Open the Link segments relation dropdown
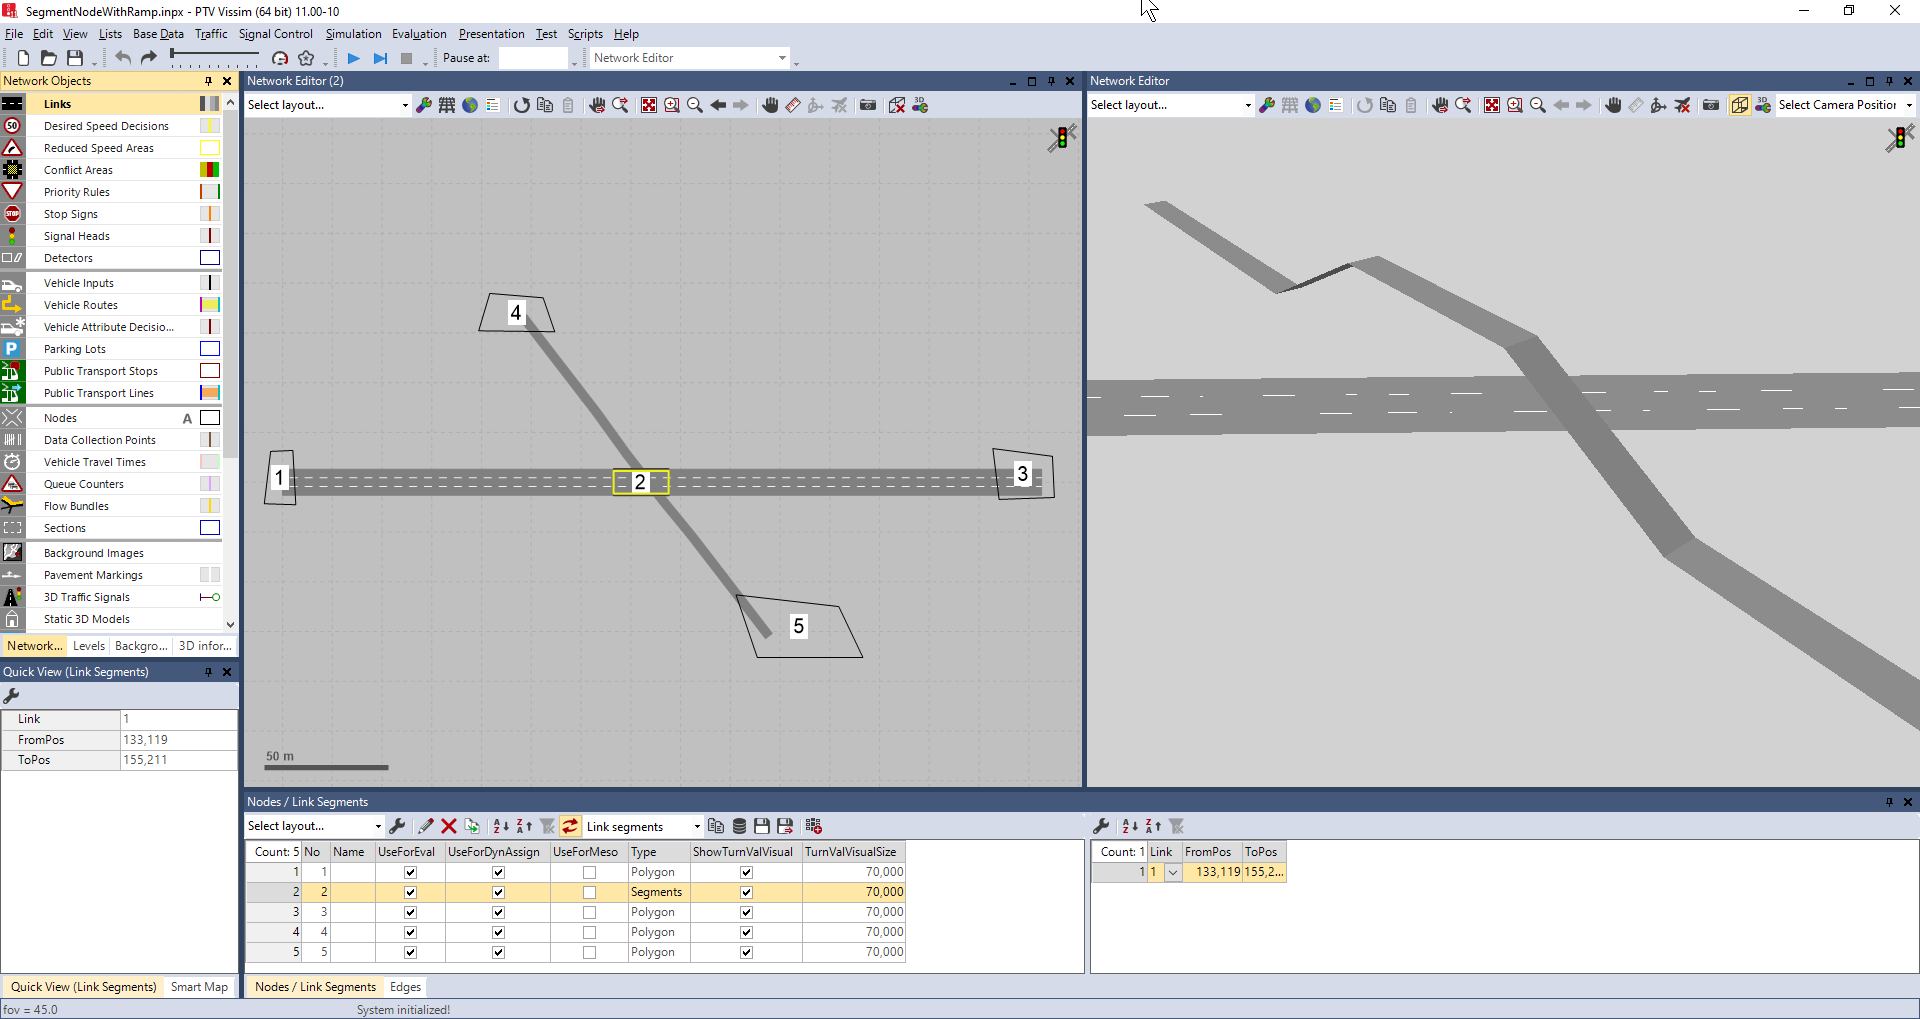Viewport: 1920px width, 1019px height. pyautogui.click(x=697, y=827)
